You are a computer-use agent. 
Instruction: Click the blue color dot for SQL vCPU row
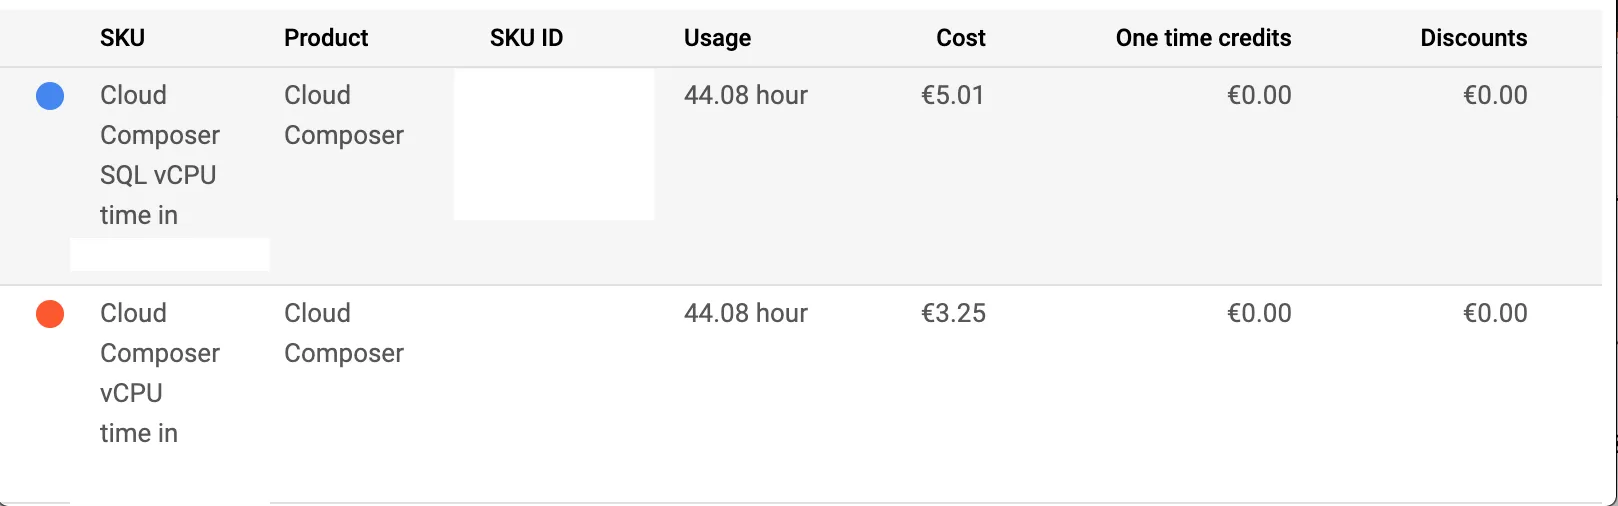point(50,96)
